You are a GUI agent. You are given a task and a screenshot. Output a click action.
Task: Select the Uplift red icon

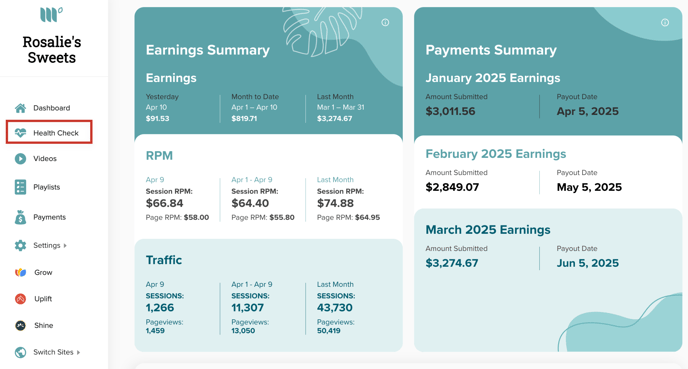(20, 299)
